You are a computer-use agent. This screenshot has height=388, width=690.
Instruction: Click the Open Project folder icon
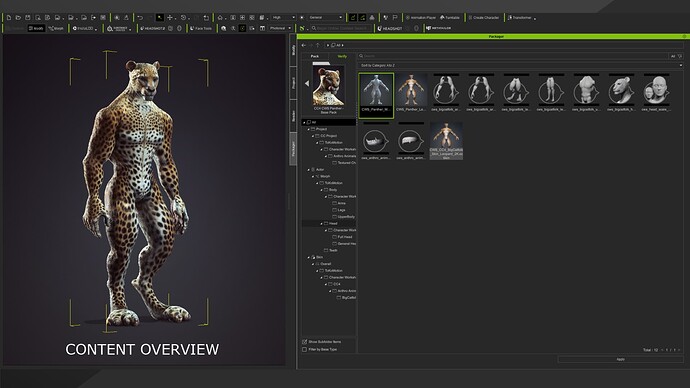(18, 18)
